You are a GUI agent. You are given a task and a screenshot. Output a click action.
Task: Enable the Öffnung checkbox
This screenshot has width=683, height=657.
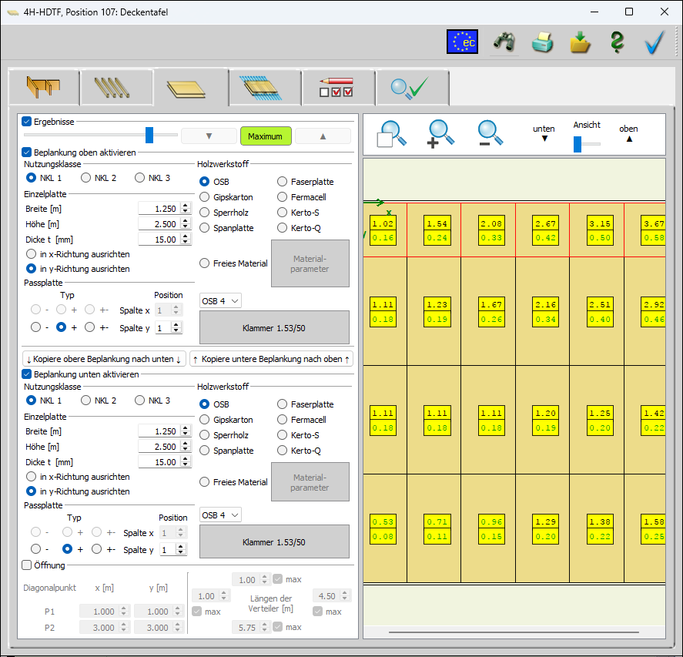click(27, 565)
